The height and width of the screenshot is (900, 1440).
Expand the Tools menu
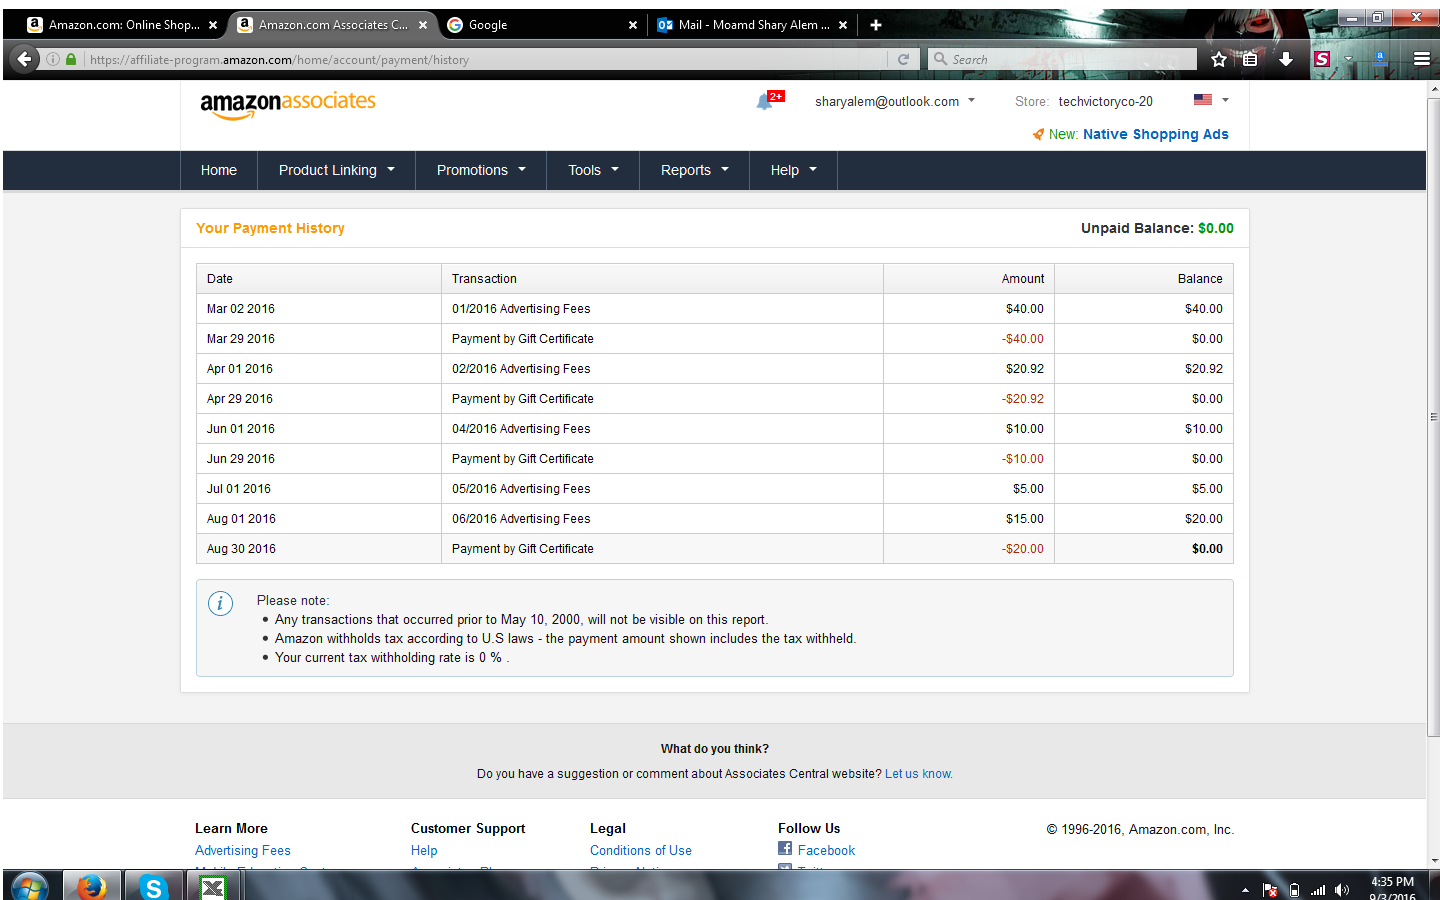593,170
